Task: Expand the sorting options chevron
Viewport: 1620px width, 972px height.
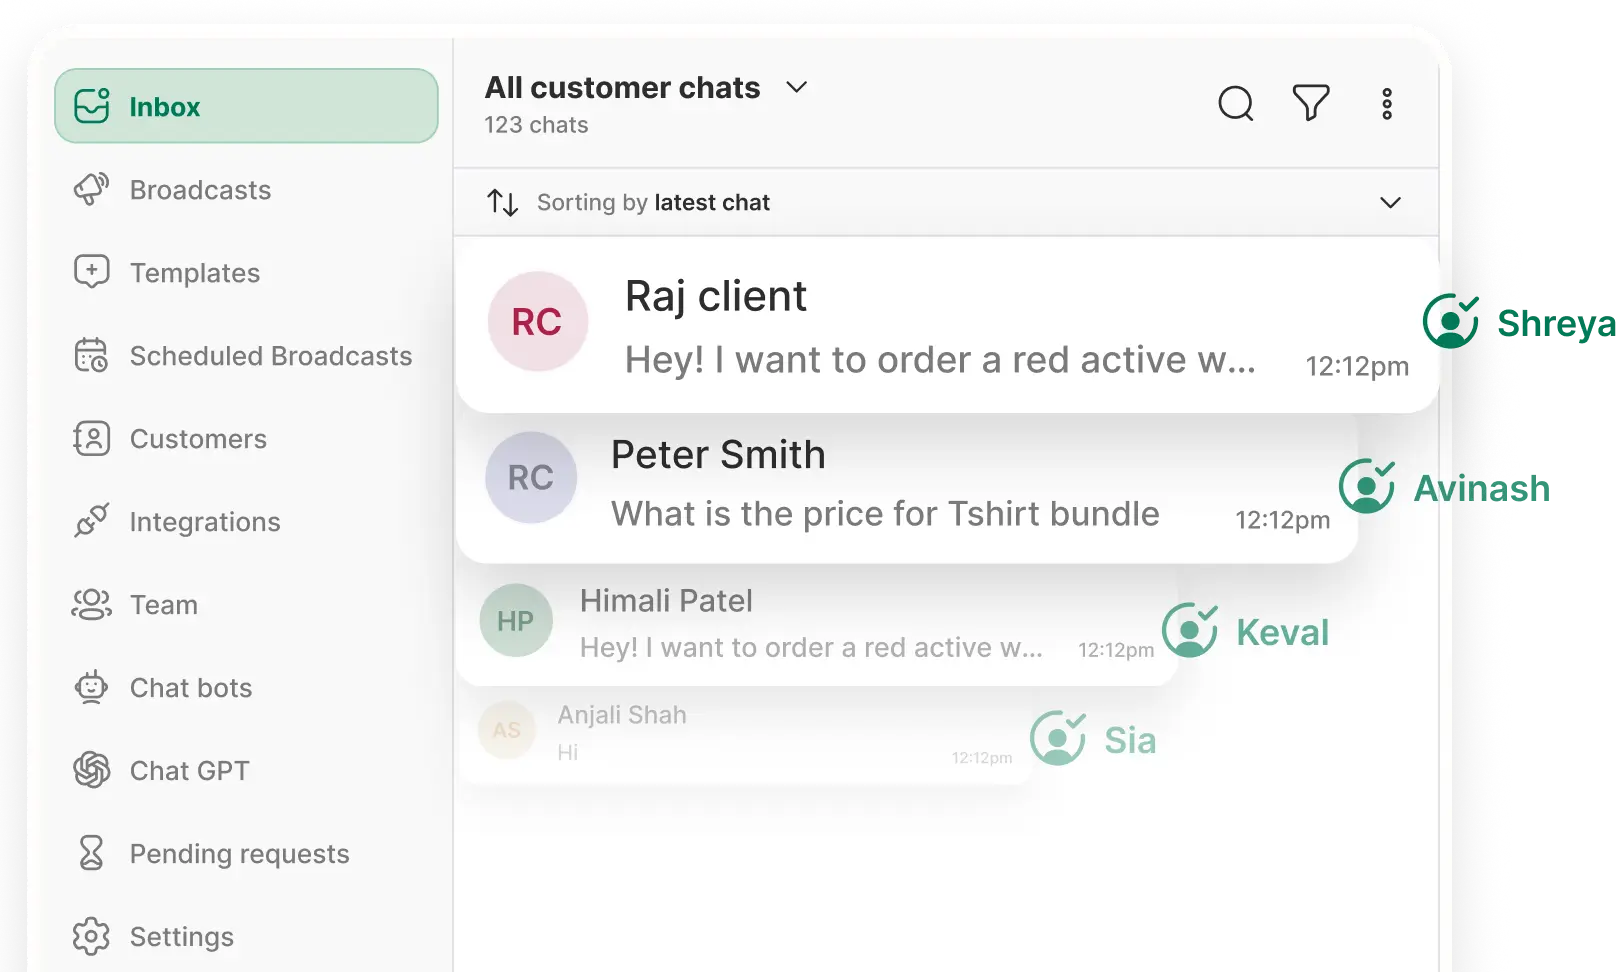Action: point(1390,203)
